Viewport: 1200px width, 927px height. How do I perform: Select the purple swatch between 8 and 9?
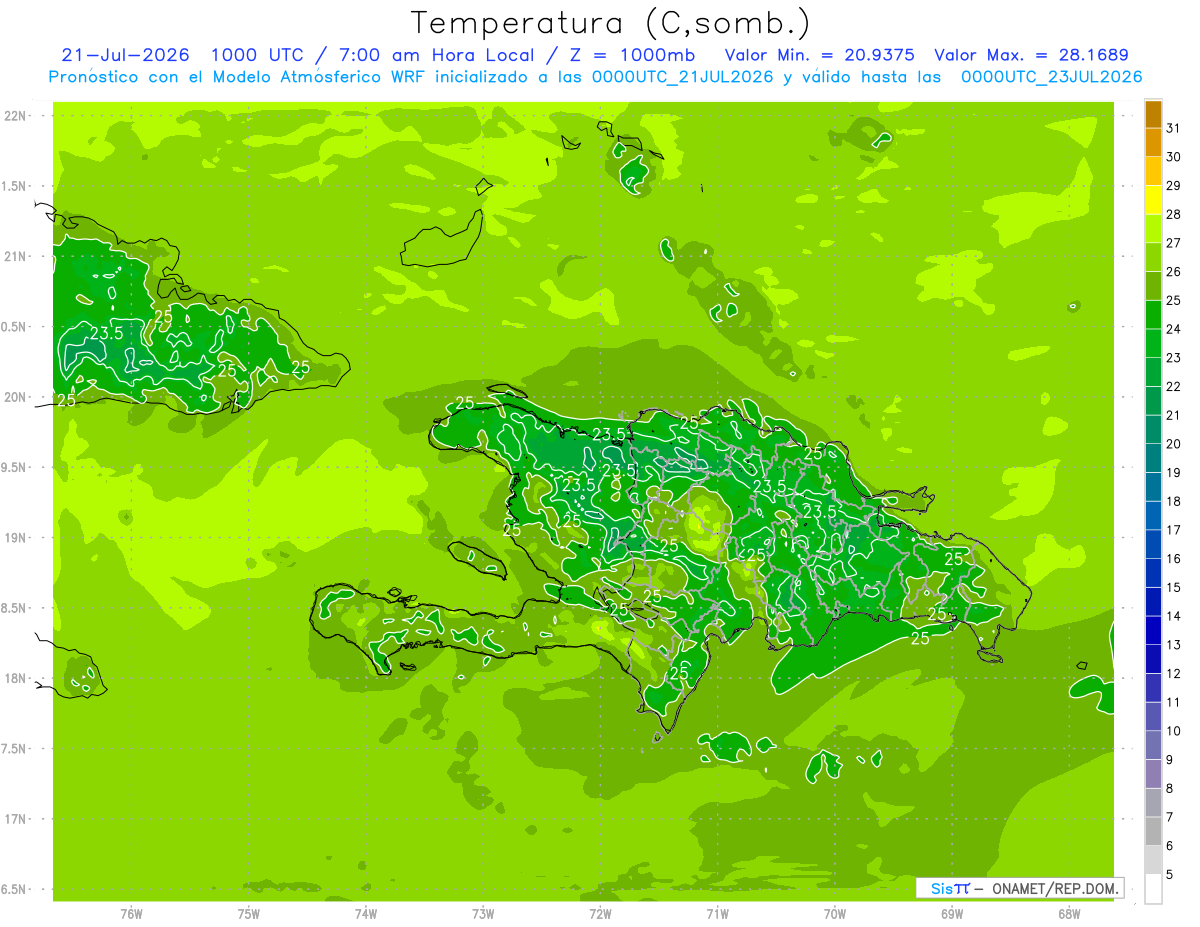coord(1153,774)
